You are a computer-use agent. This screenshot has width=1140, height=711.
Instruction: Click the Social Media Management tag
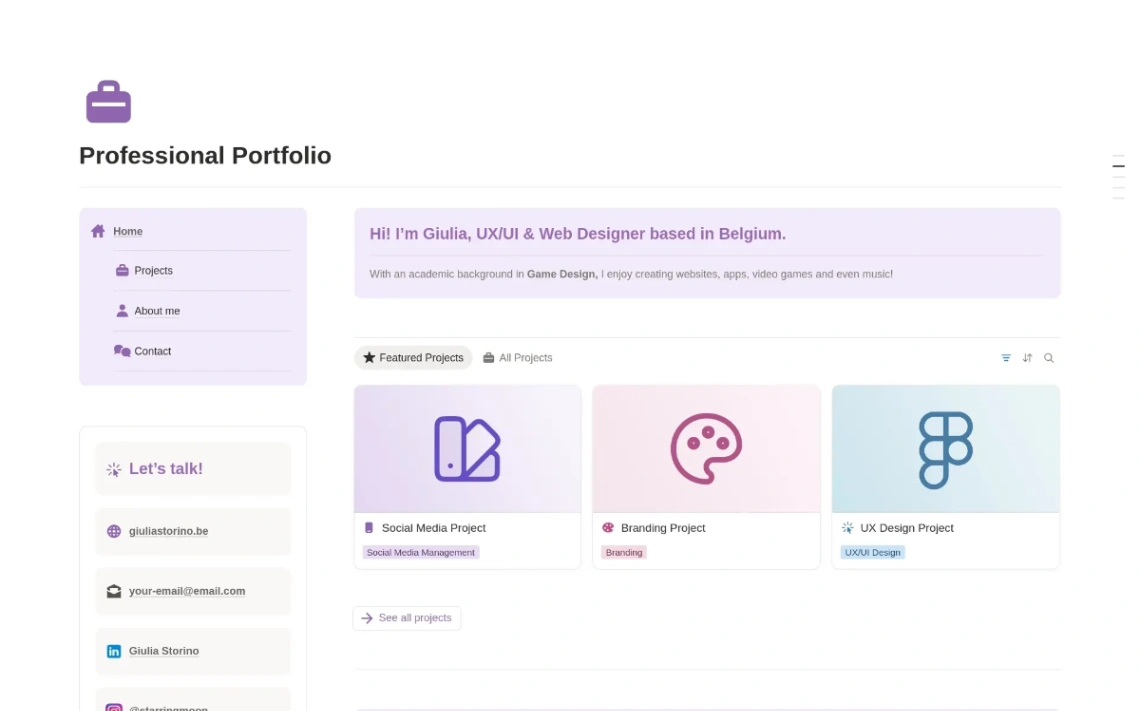click(x=420, y=553)
